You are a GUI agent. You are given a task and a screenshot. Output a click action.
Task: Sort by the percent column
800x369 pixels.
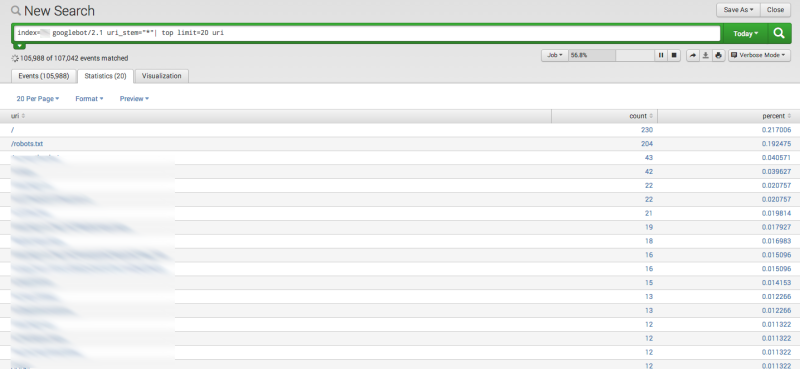tap(777, 116)
